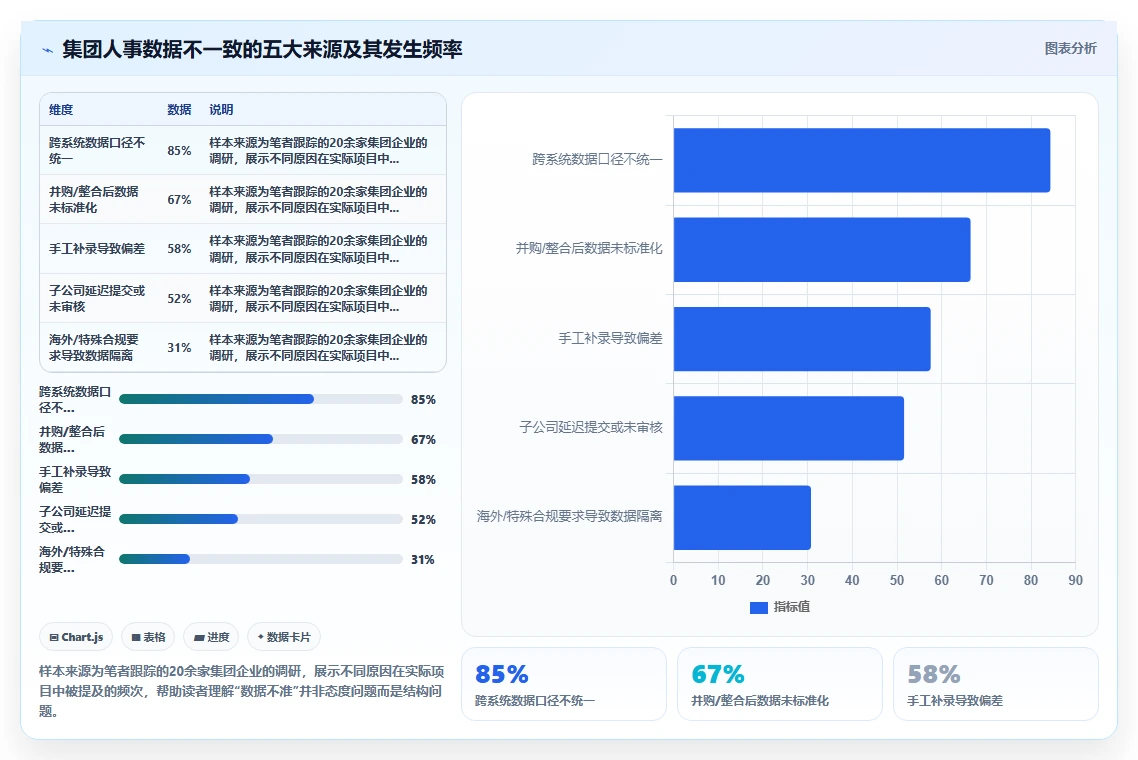
Task: Click the 67% value in the table
Action: (x=179, y=200)
